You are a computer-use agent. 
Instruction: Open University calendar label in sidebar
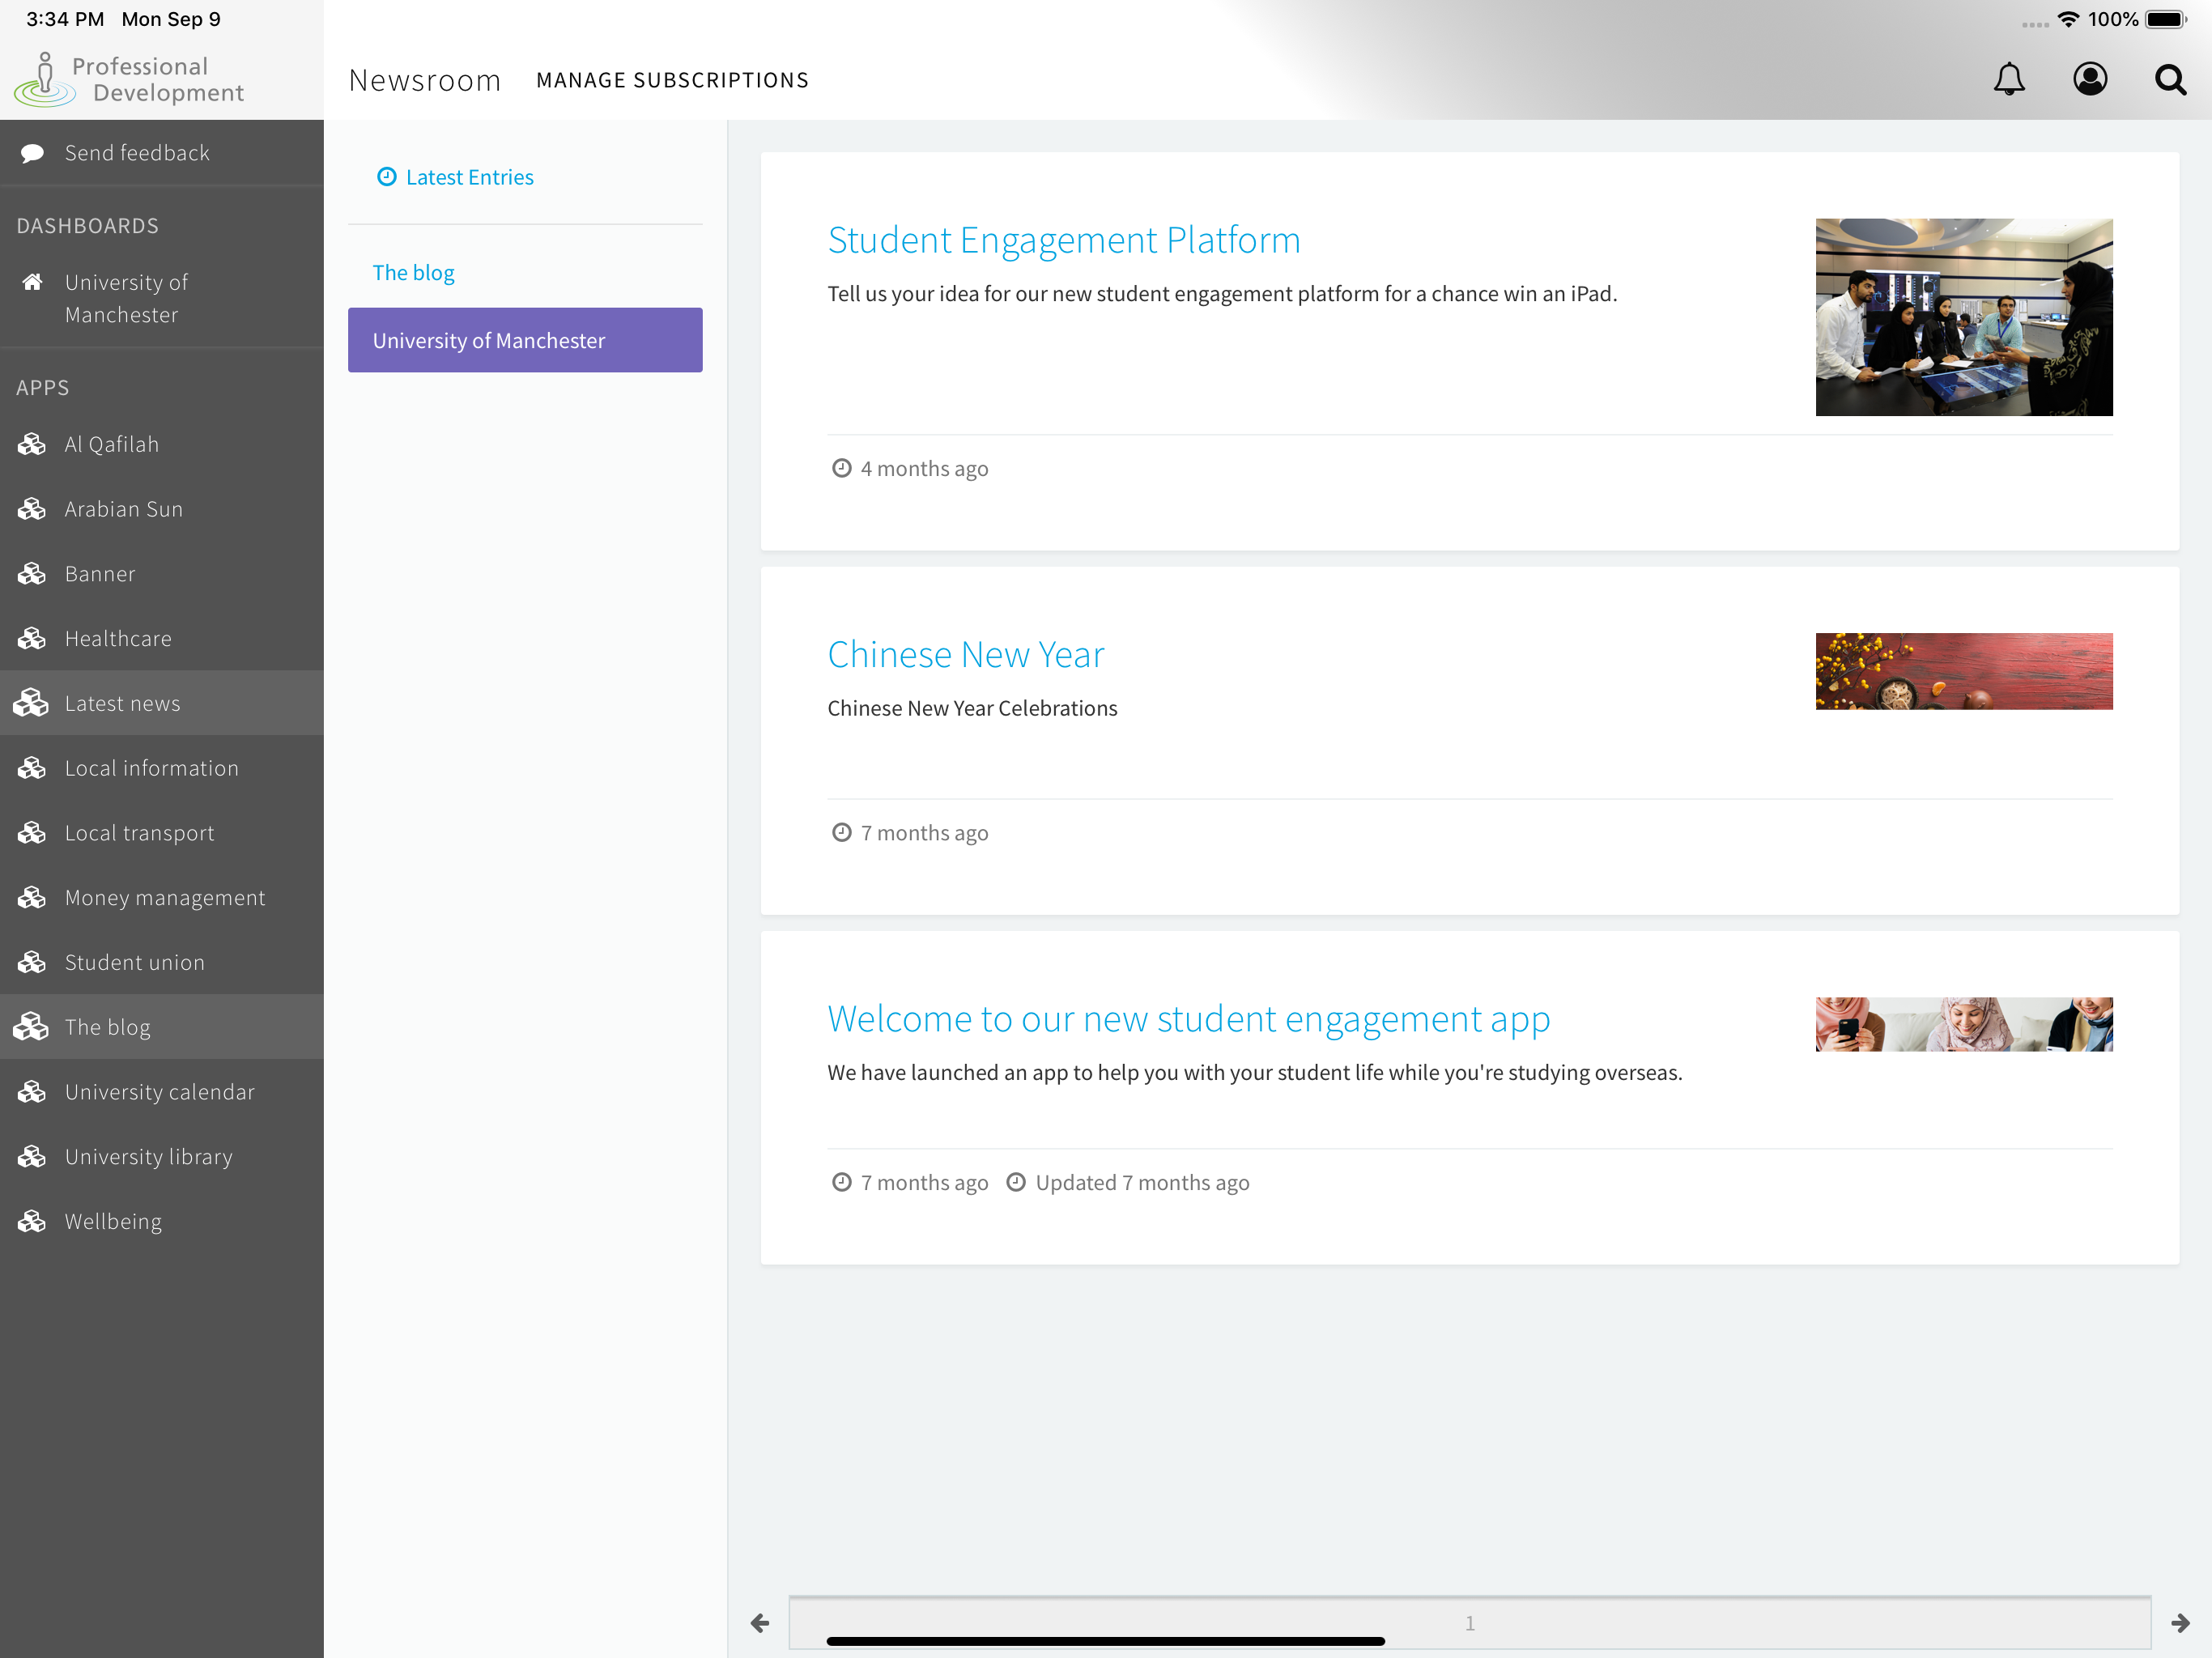[x=160, y=1092]
